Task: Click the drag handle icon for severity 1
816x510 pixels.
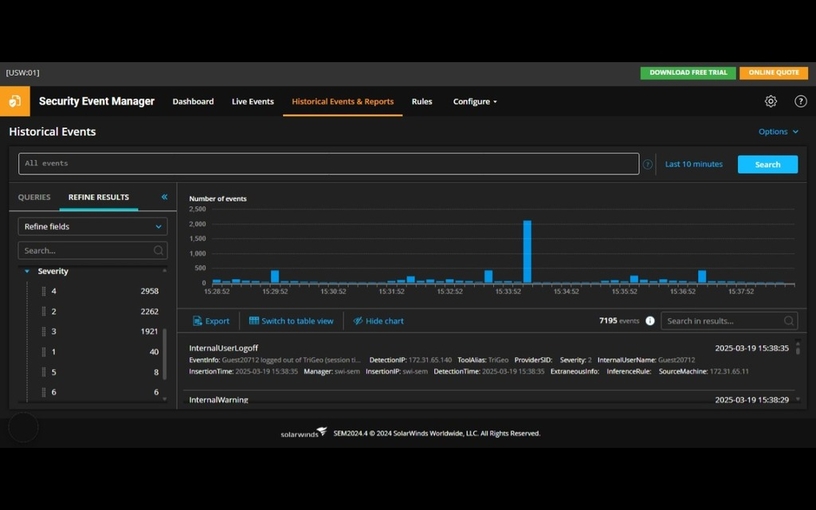Action: coord(44,352)
